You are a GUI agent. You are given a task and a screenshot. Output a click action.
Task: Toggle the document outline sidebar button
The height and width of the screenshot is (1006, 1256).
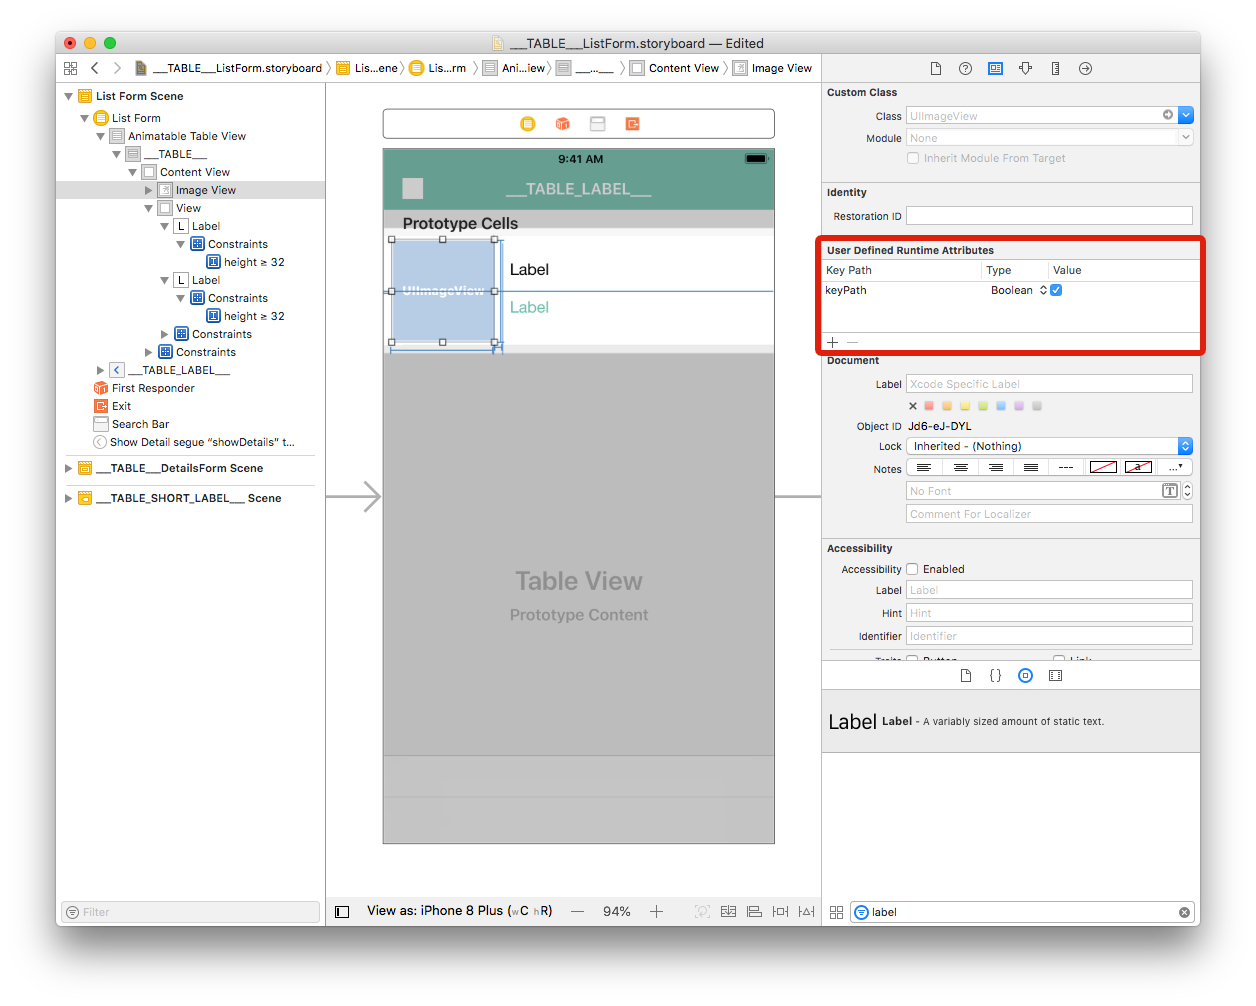click(342, 912)
